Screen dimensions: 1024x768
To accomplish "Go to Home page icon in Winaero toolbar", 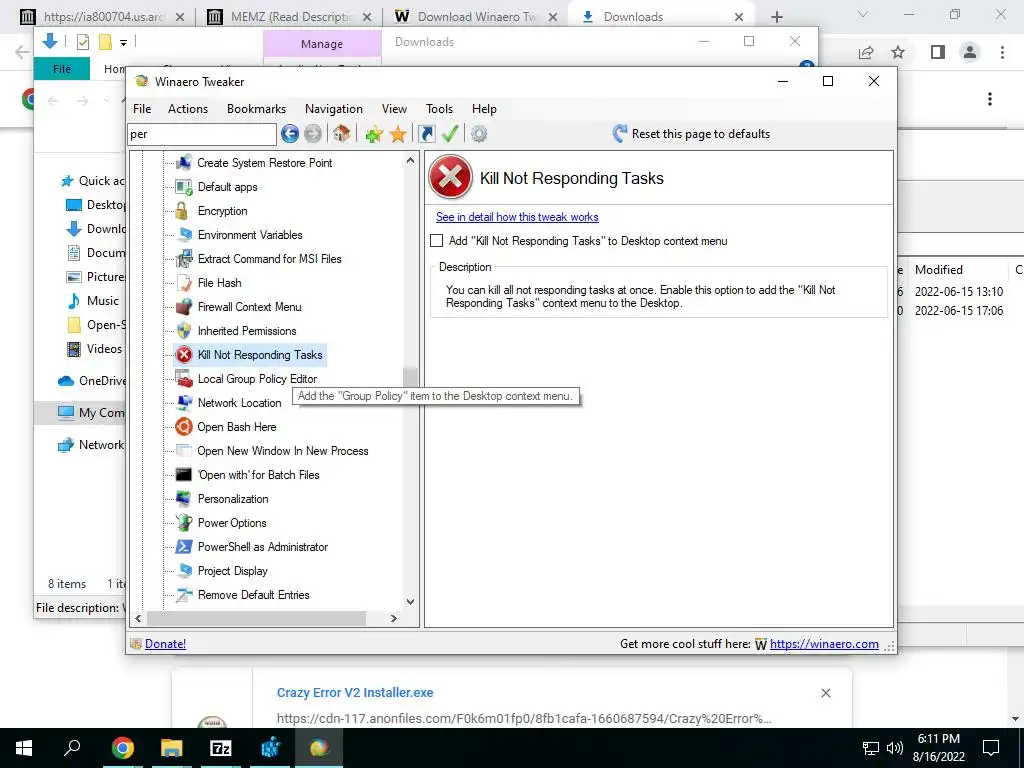I will coord(341,134).
